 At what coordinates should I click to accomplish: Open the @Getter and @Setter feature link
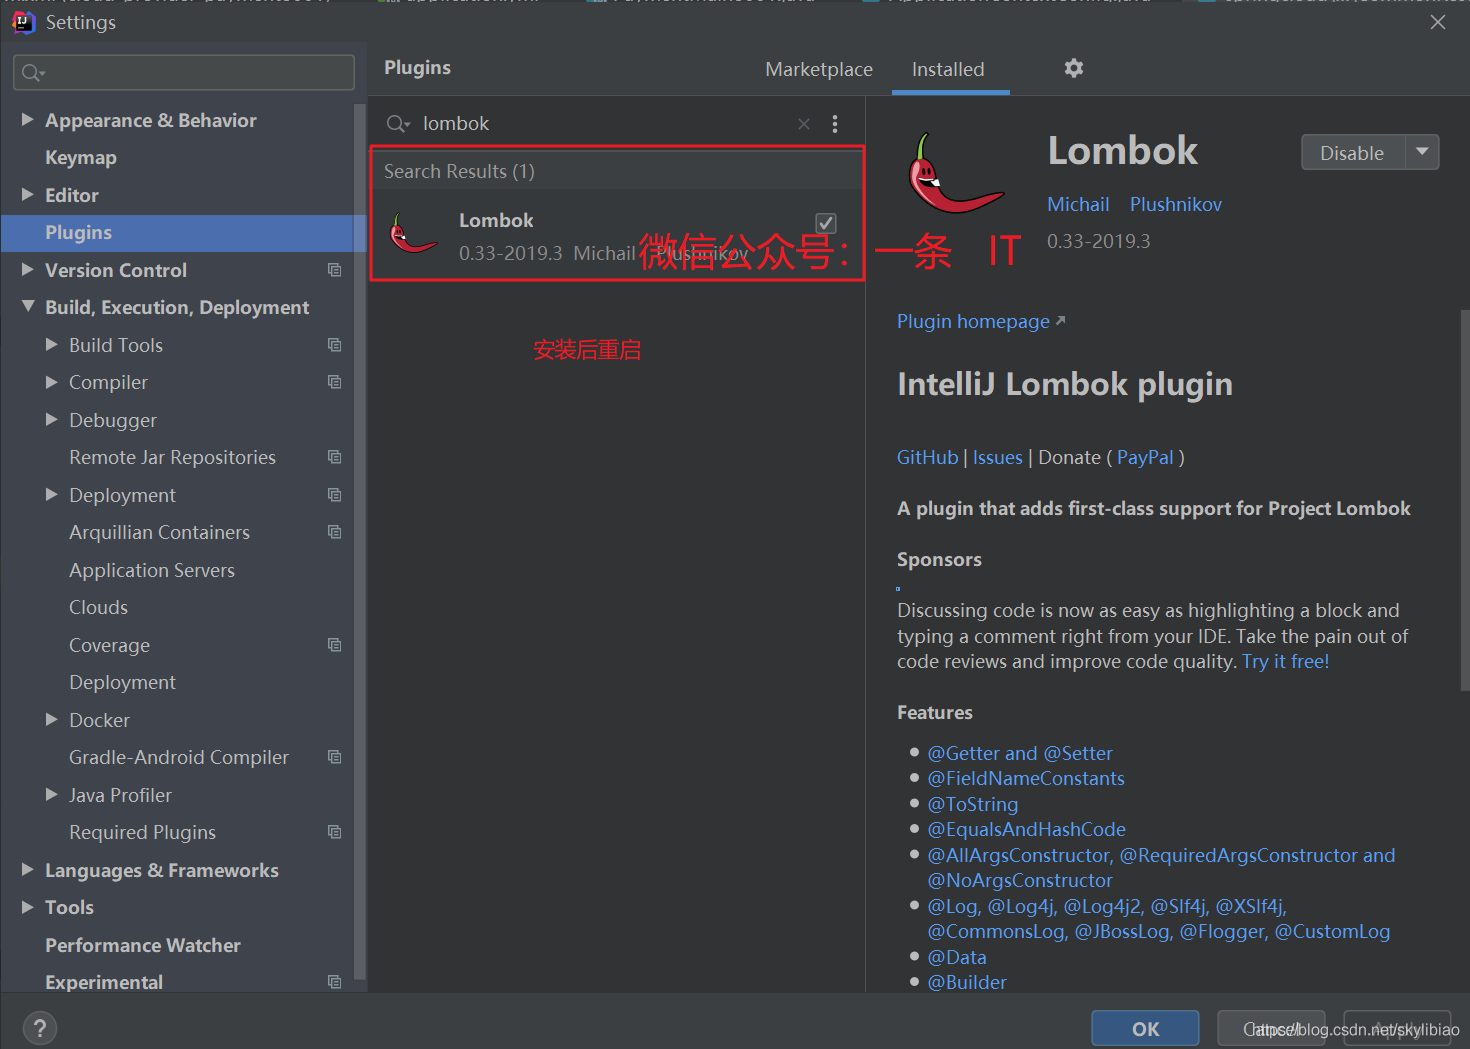click(x=1020, y=753)
